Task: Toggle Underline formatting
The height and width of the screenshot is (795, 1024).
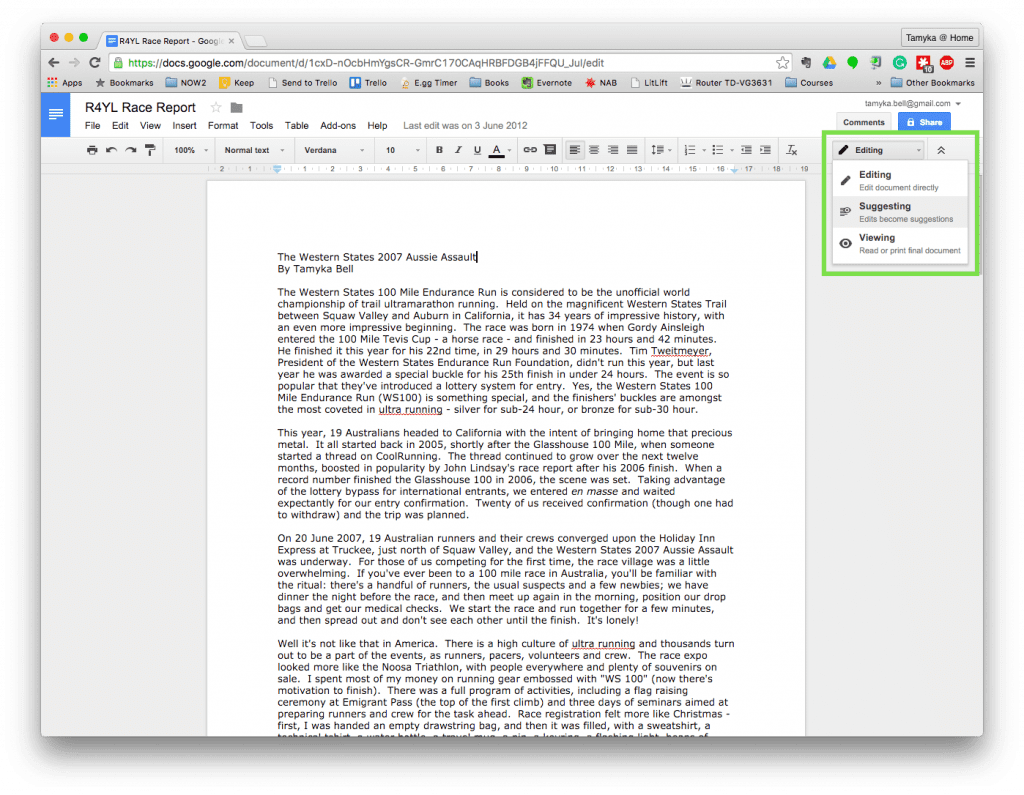Action: [477, 150]
